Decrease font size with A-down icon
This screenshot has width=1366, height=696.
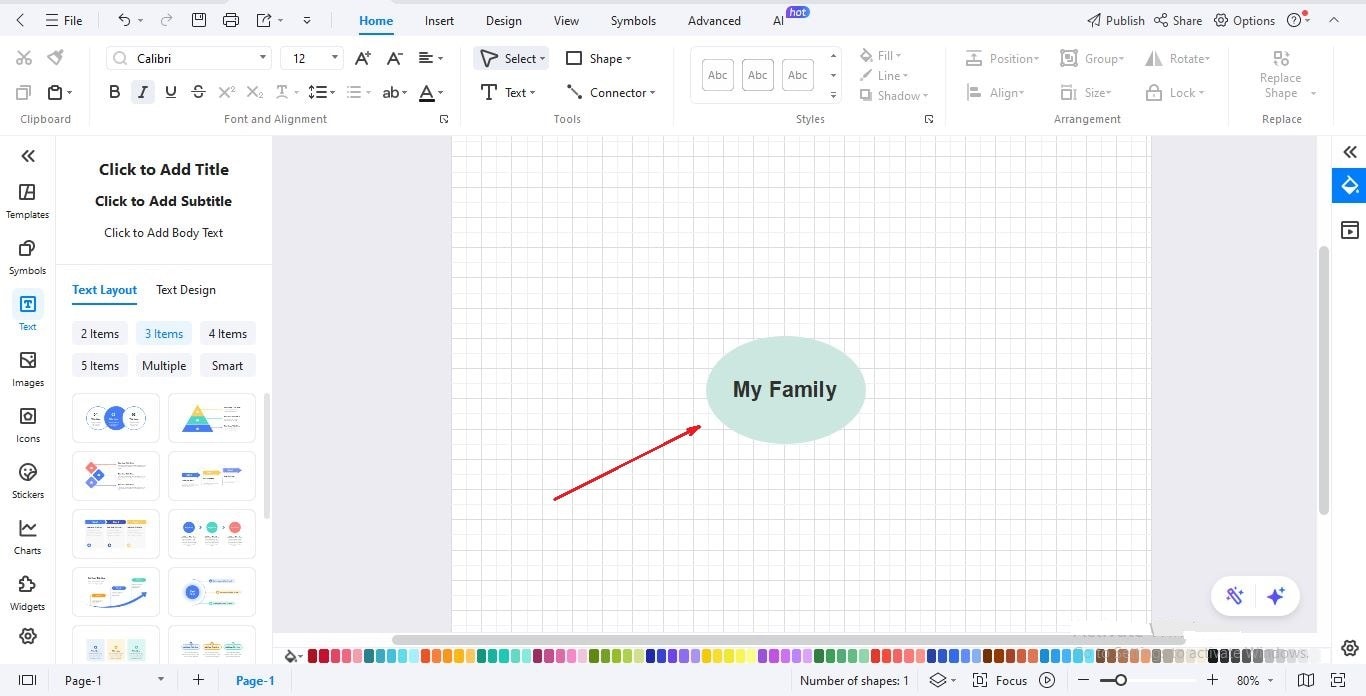(x=395, y=58)
